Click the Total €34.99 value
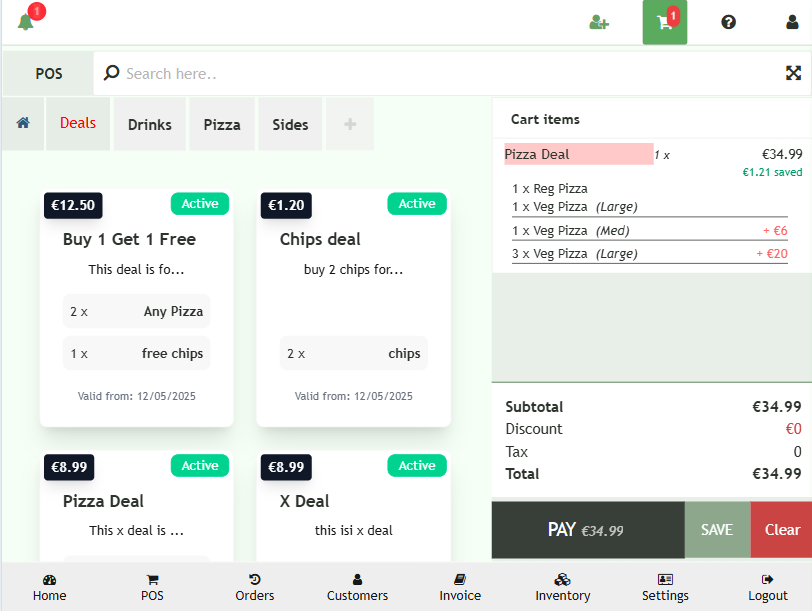 click(x=777, y=474)
